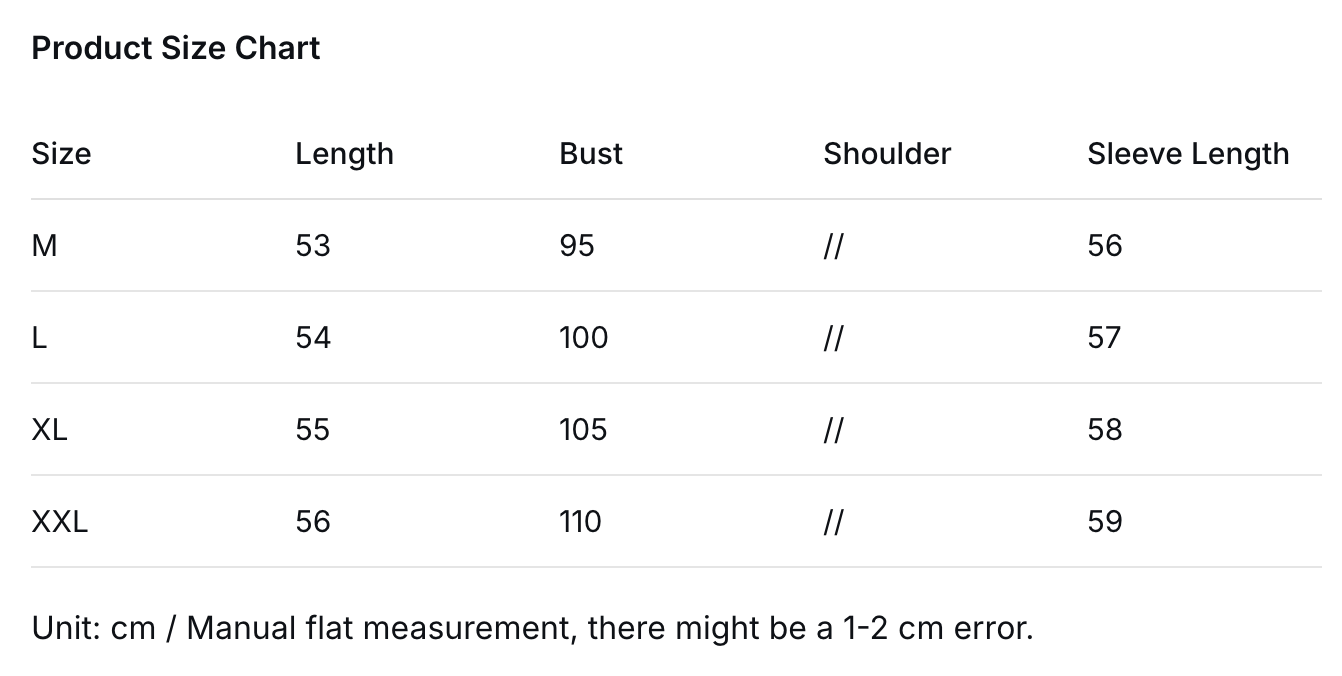Viewport: 1342px width, 676px height.
Task: Select length value 55 in XL row
Action: click(x=313, y=430)
